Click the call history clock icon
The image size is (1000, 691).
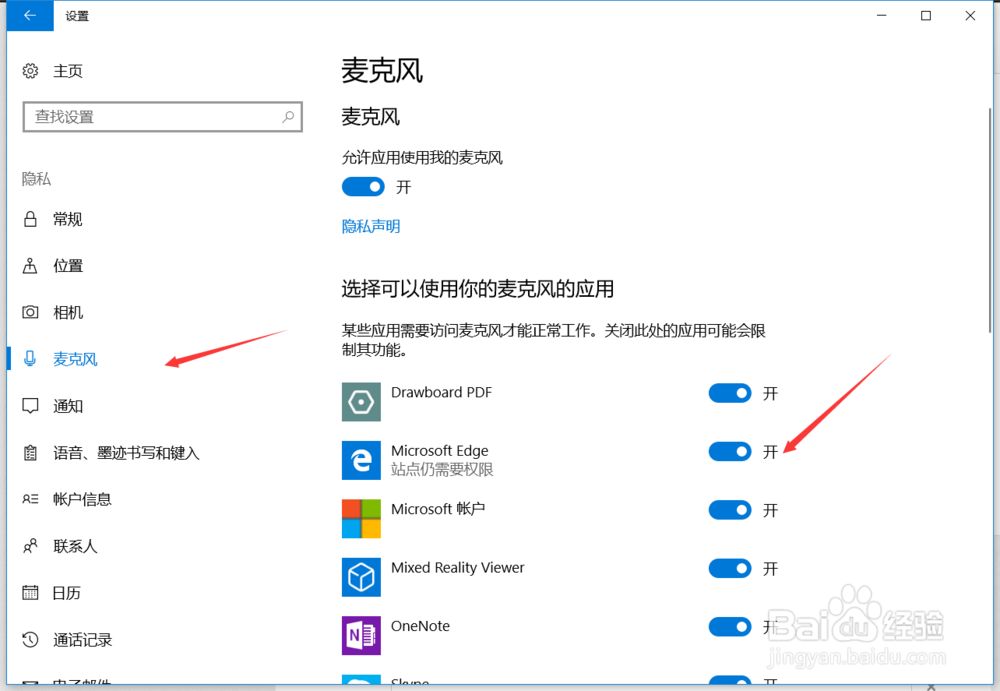coord(30,639)
